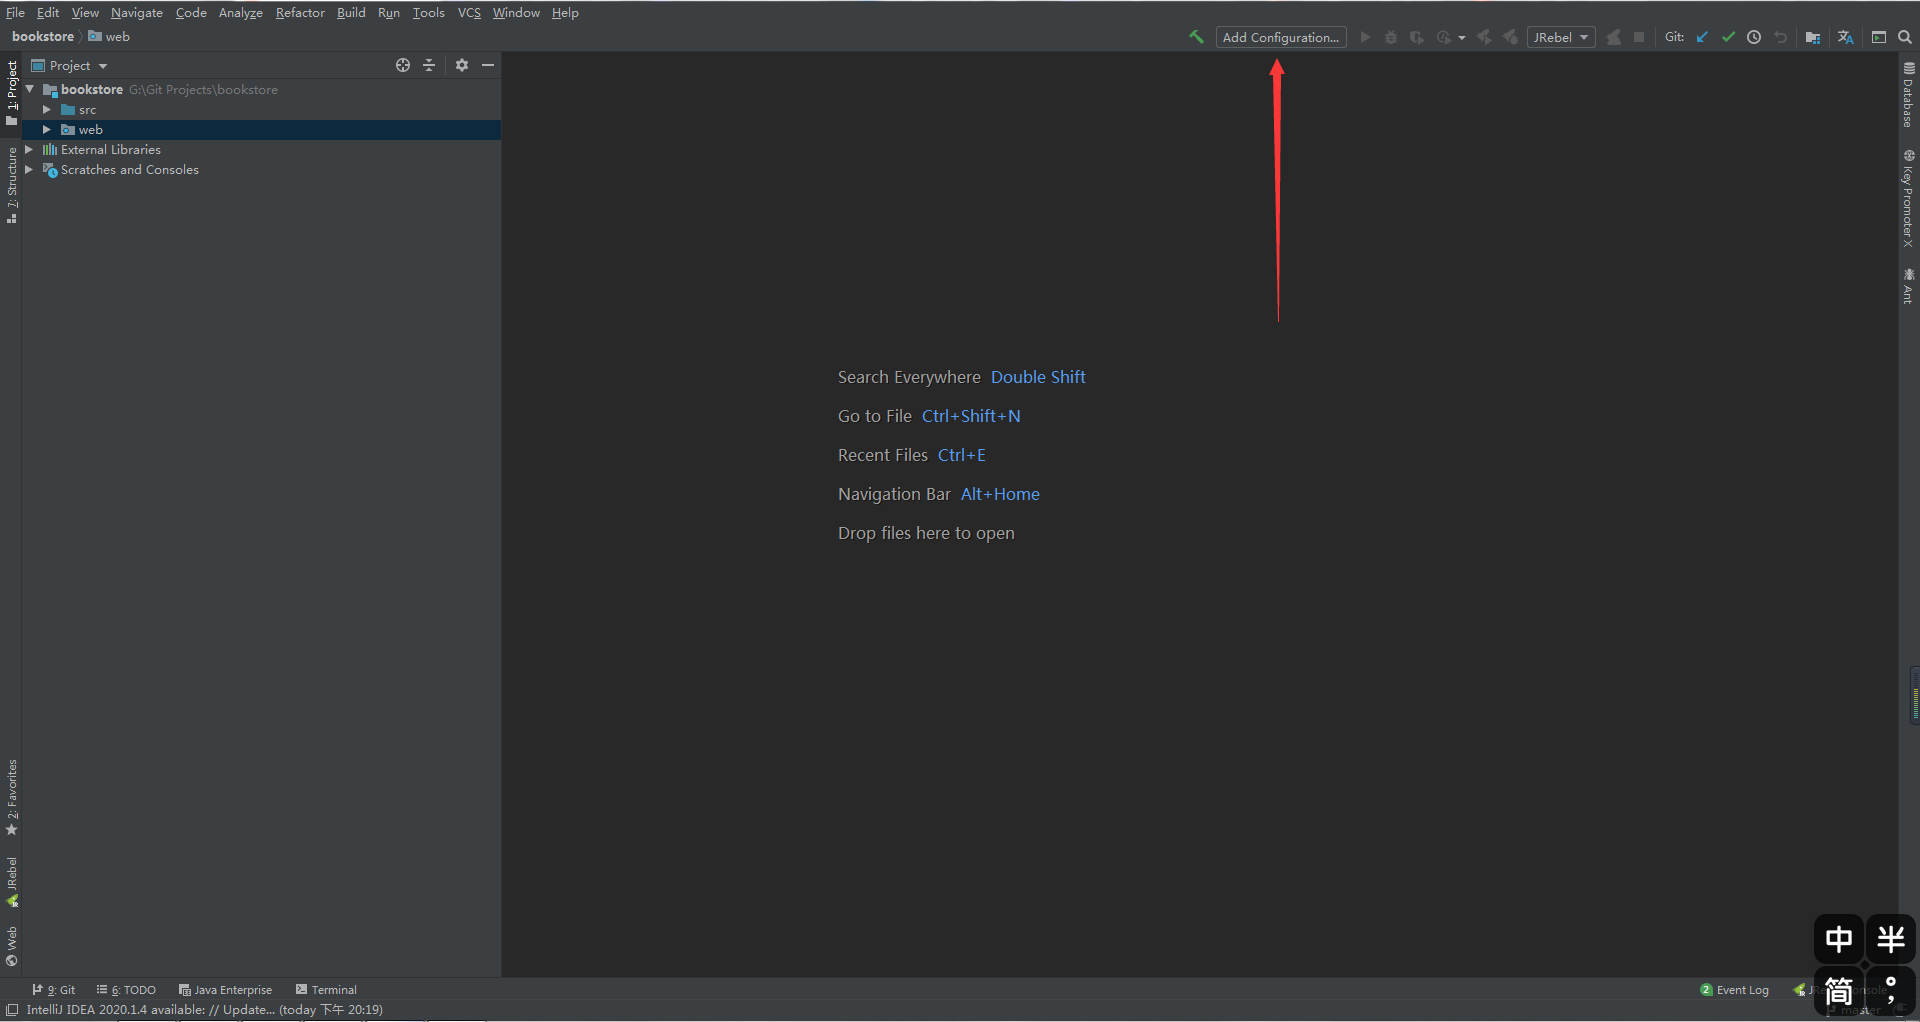The image size is (1920, 1022).
Task: Click the green Build Project hammer icon
Action: click(x=1196, y=37)
